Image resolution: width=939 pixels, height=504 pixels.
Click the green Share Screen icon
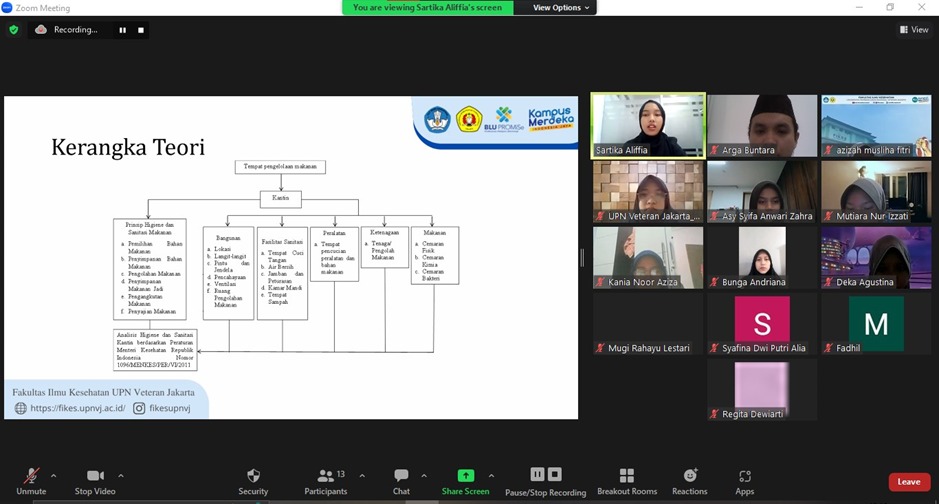[465, 476]
